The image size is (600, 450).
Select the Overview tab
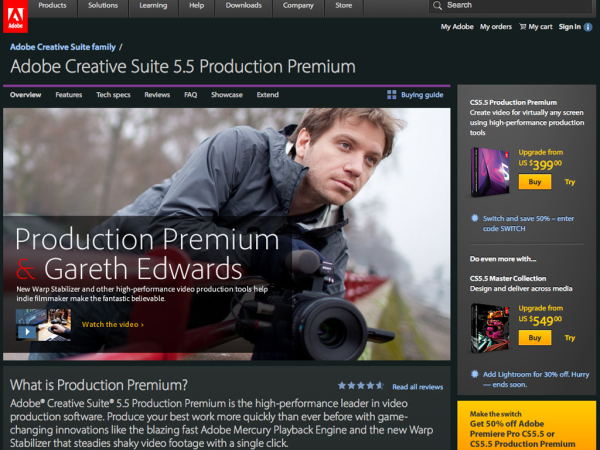point(26,95)
